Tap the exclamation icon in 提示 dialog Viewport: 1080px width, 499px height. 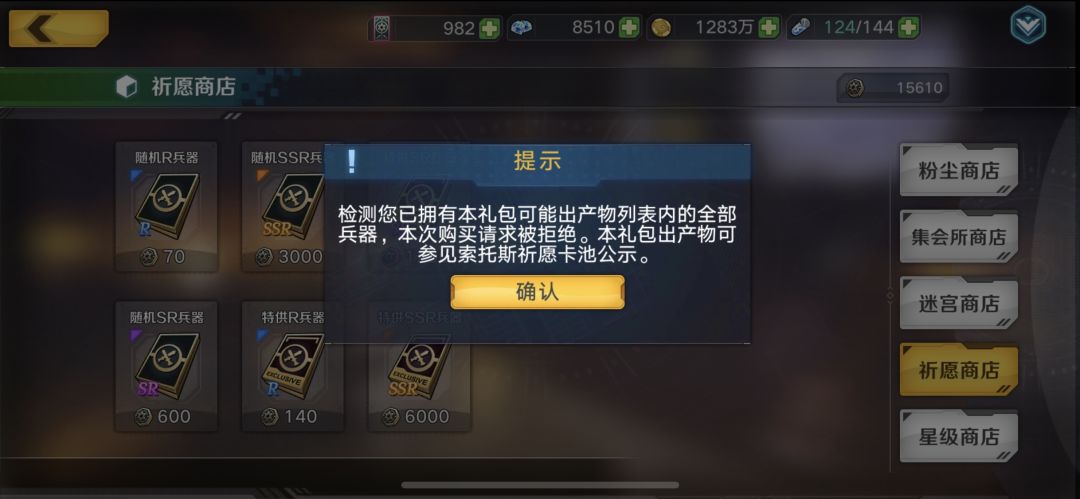[351, 161]
